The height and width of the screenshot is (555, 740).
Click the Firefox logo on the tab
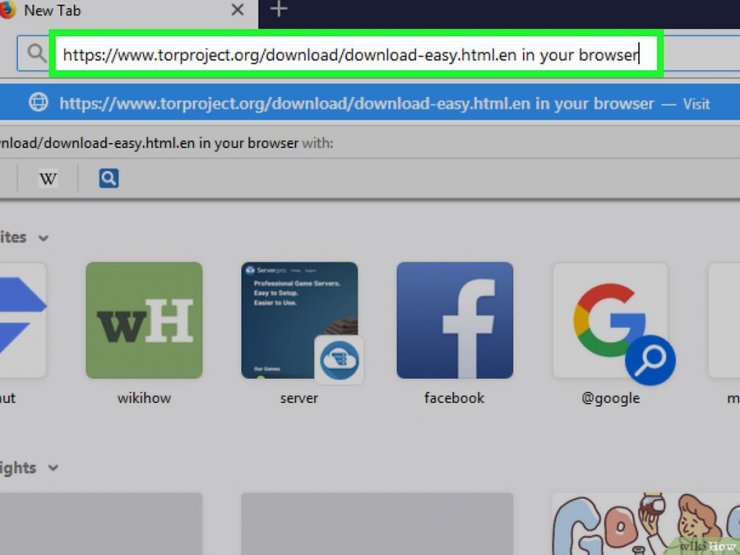point(7,9)
